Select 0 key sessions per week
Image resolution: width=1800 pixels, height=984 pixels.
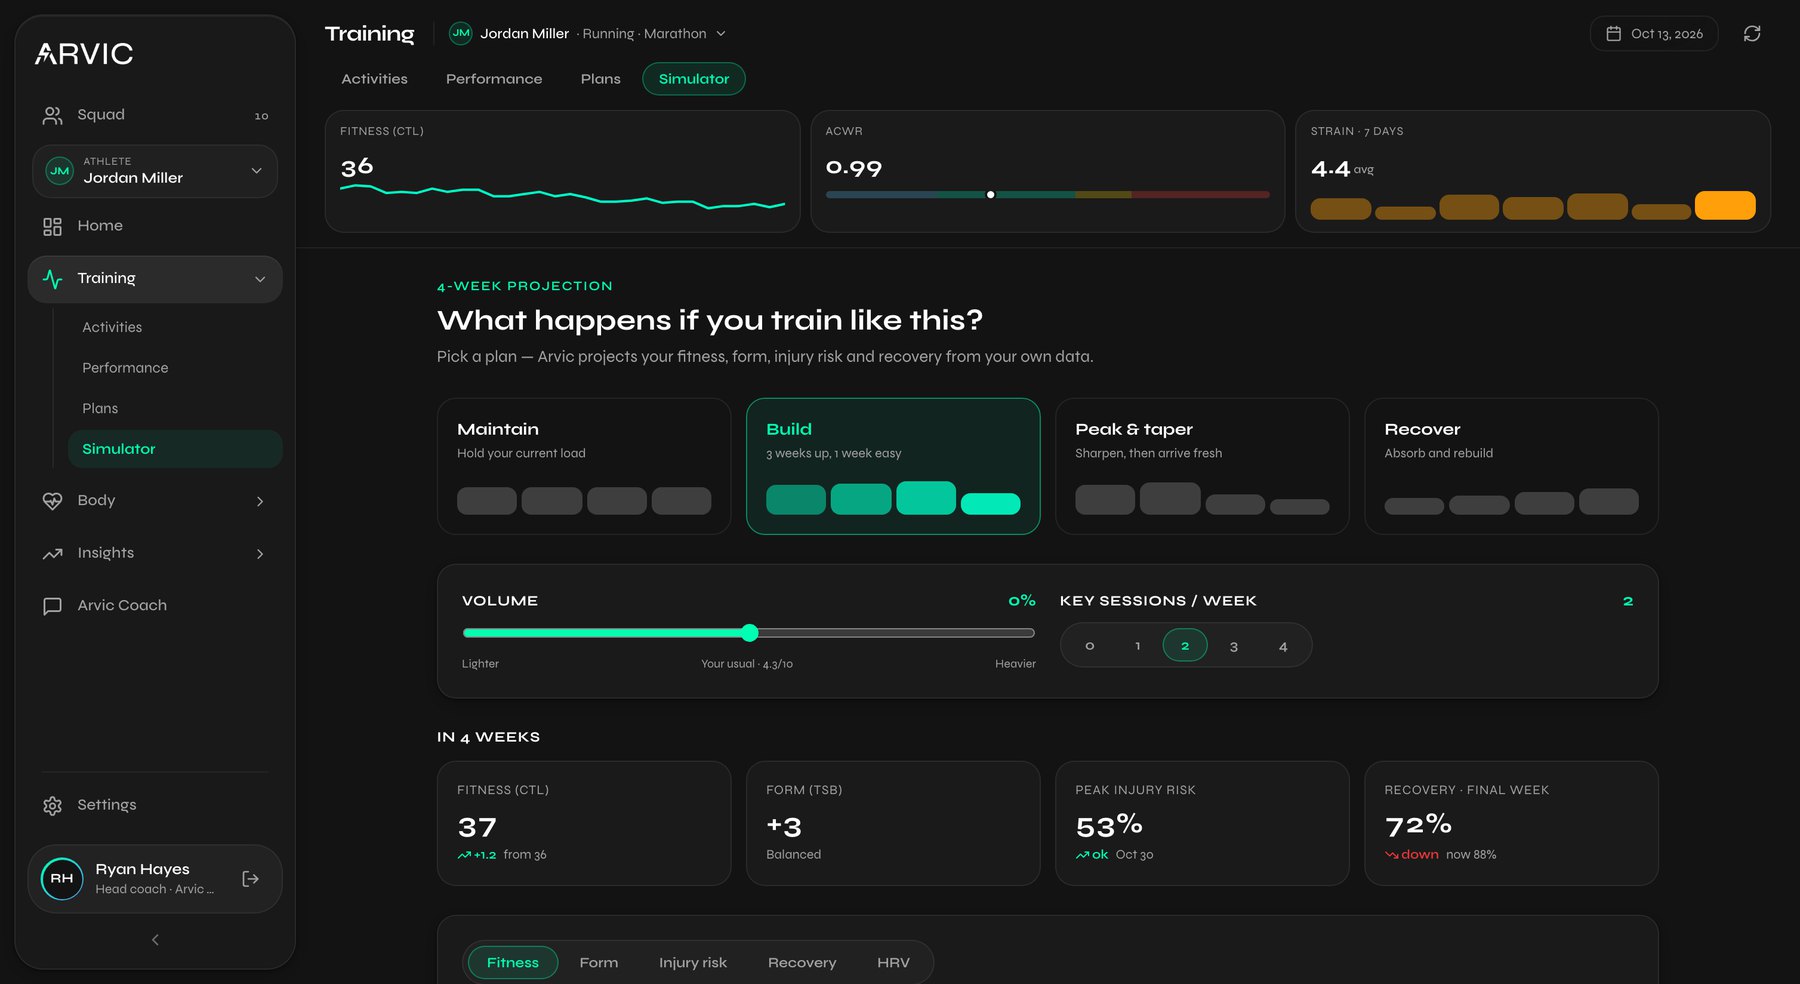click(1089, 646)
